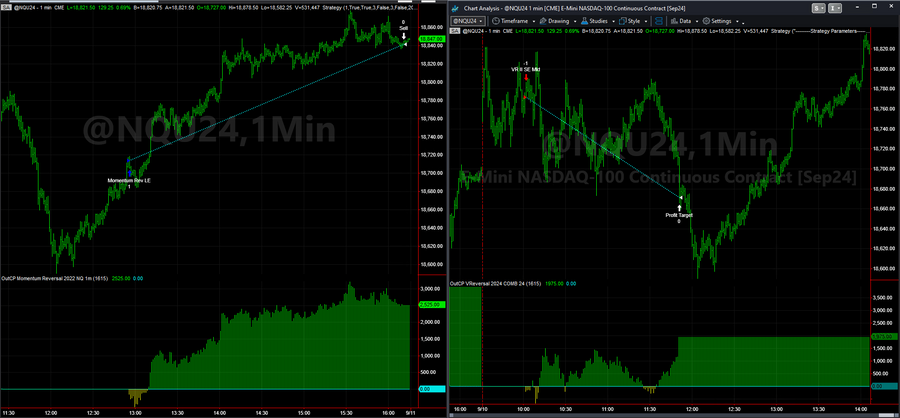The height and width of the screenshot is (418, 900).
Task: Maximize the Chart Analysis window
Action: click(x=874, y=6)
